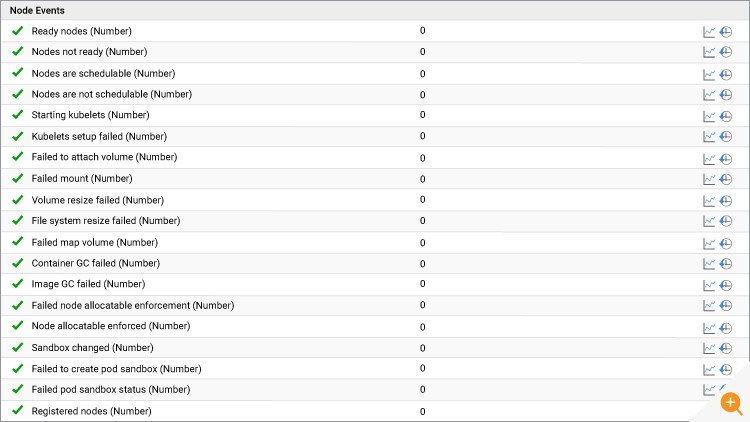750x422 pixels.
Task: Open graph icon for Failed pod sandbox status
Action: click(x=709, y=390)
